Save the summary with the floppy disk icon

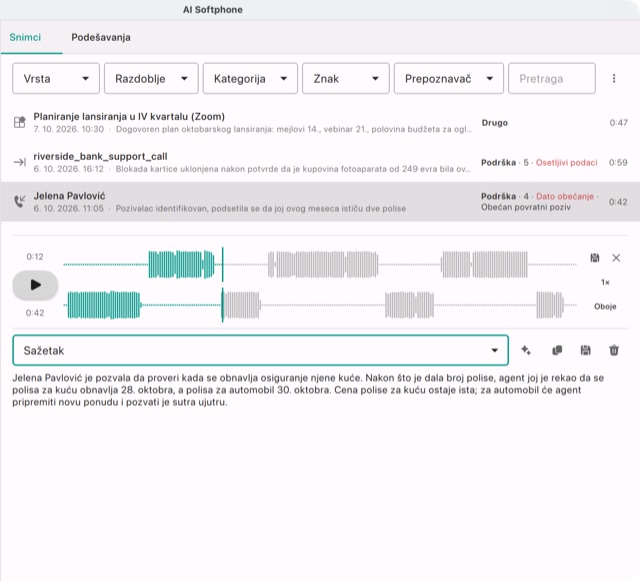(x=585, y=350)
